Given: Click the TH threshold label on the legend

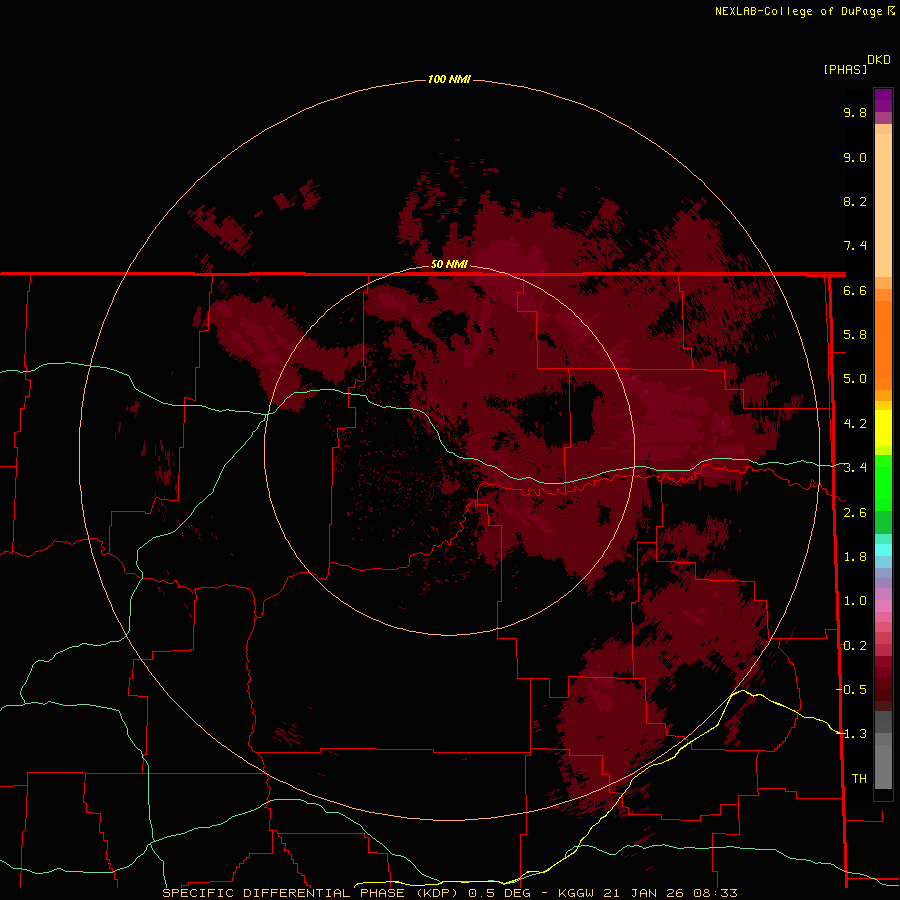Looking at the screenshot, I should (859, 779).
